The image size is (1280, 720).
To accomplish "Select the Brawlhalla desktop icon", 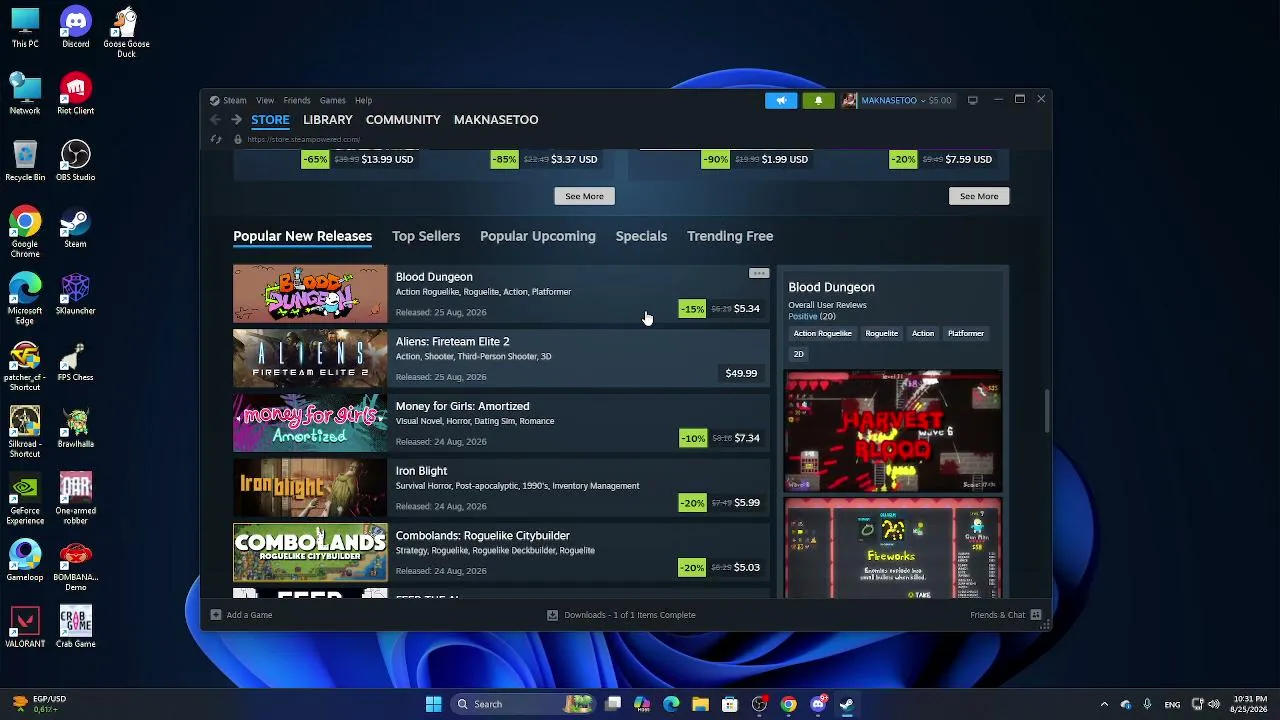I will click(x=75, y=427).
